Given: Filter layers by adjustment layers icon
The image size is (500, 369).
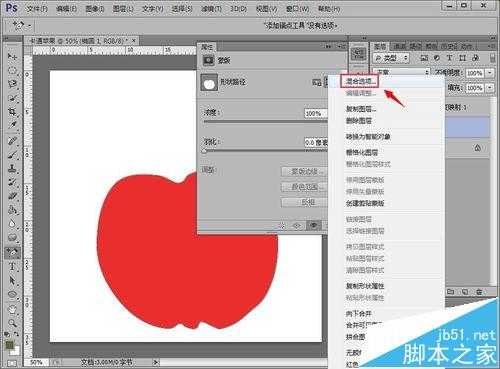Looking at the screenshot, I should click(x=437, y=58).
